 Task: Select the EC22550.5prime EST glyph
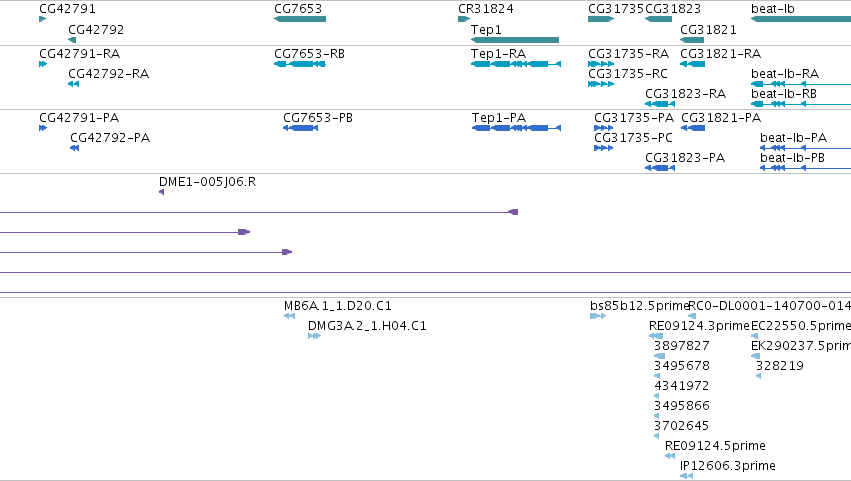[754, 336]
